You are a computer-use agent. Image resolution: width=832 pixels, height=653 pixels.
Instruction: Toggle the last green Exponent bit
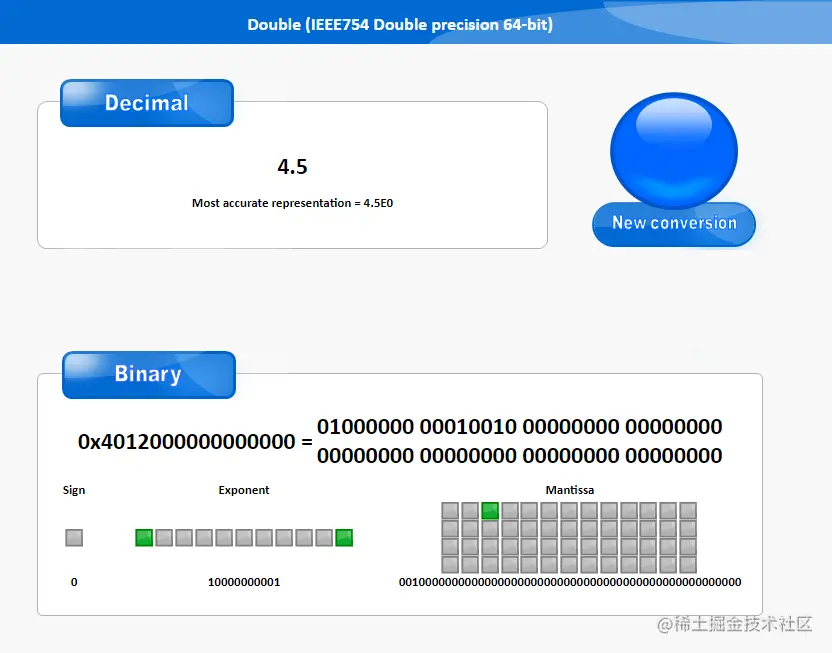click(x=344, y=538)
